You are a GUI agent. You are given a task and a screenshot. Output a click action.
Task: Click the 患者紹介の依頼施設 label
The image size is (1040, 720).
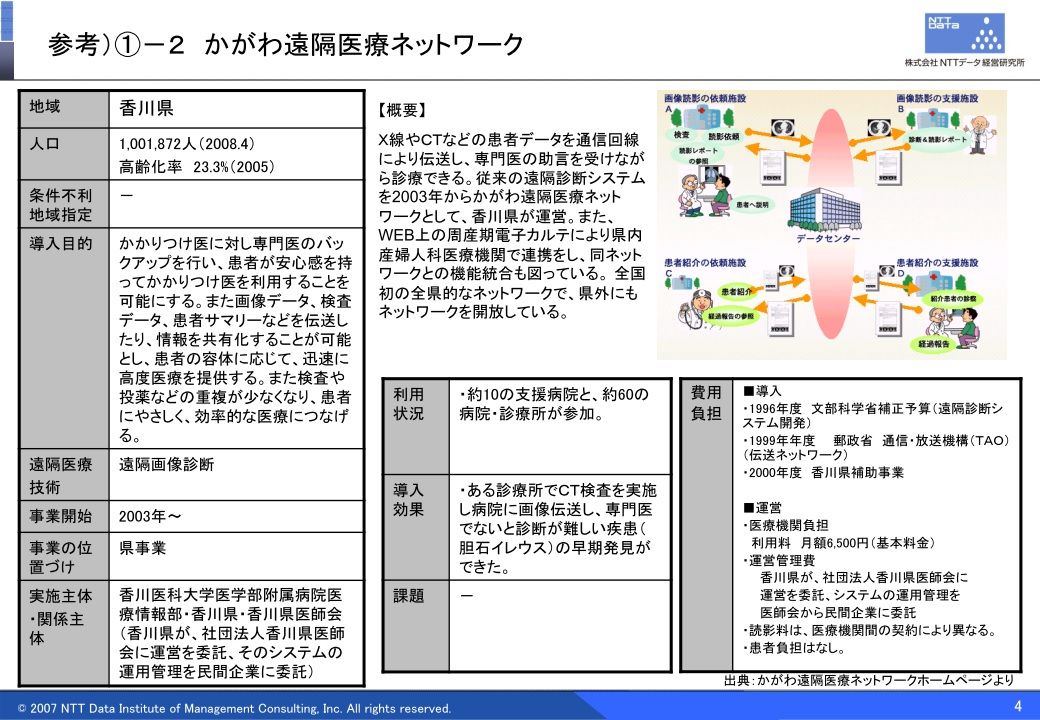click(705, 263)
